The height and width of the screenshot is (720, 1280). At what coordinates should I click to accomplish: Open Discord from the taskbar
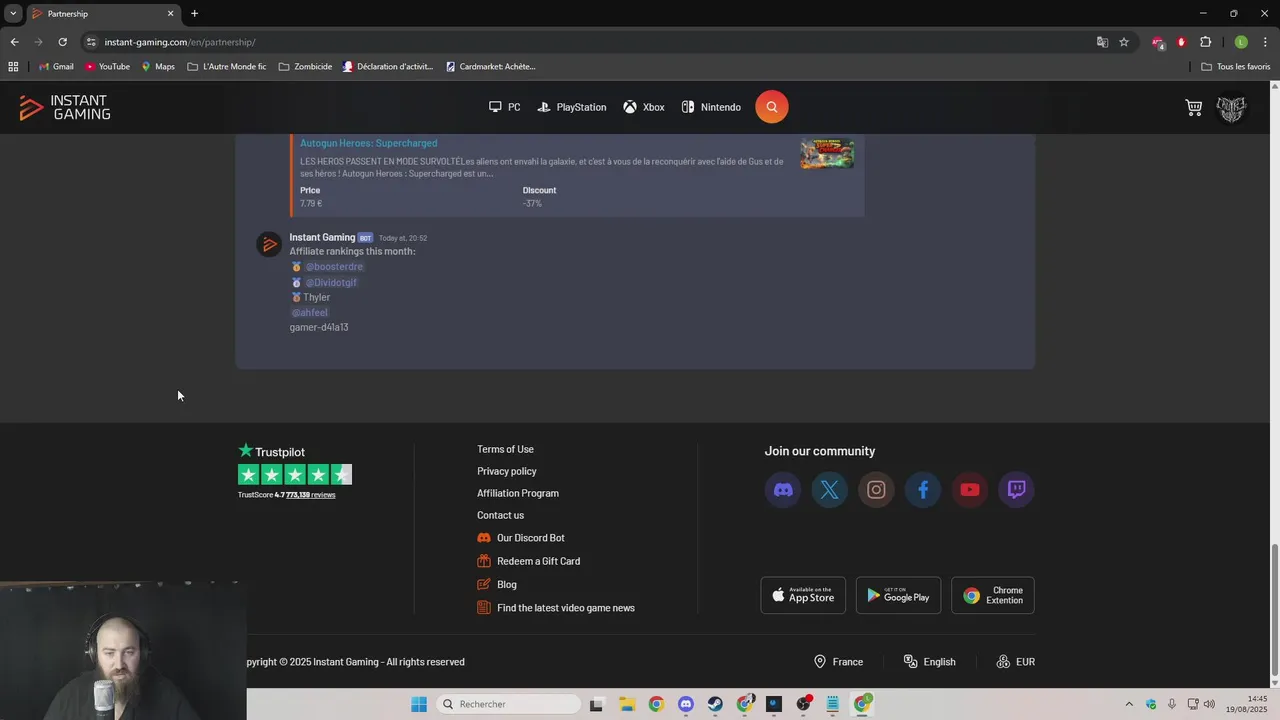tap(685, 704)
